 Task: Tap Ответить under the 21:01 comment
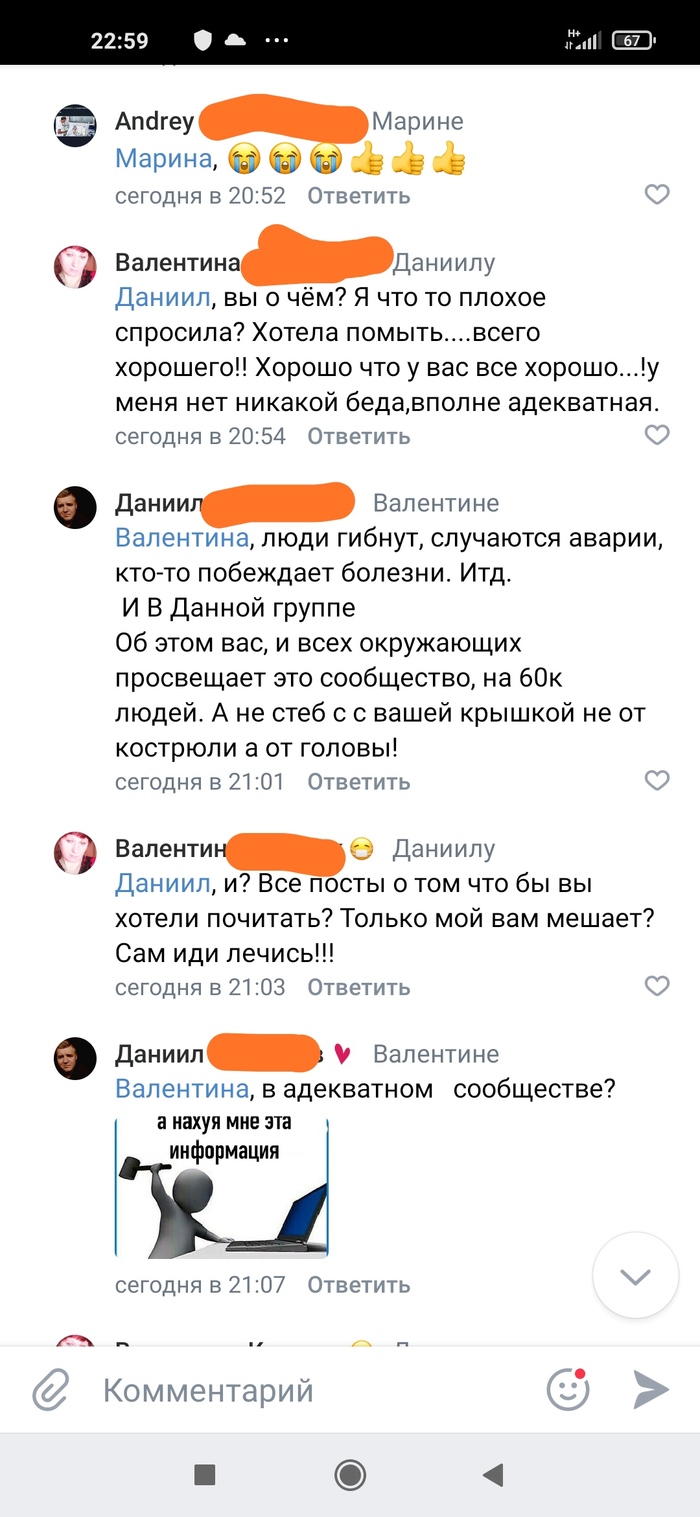tap(358, 782)
